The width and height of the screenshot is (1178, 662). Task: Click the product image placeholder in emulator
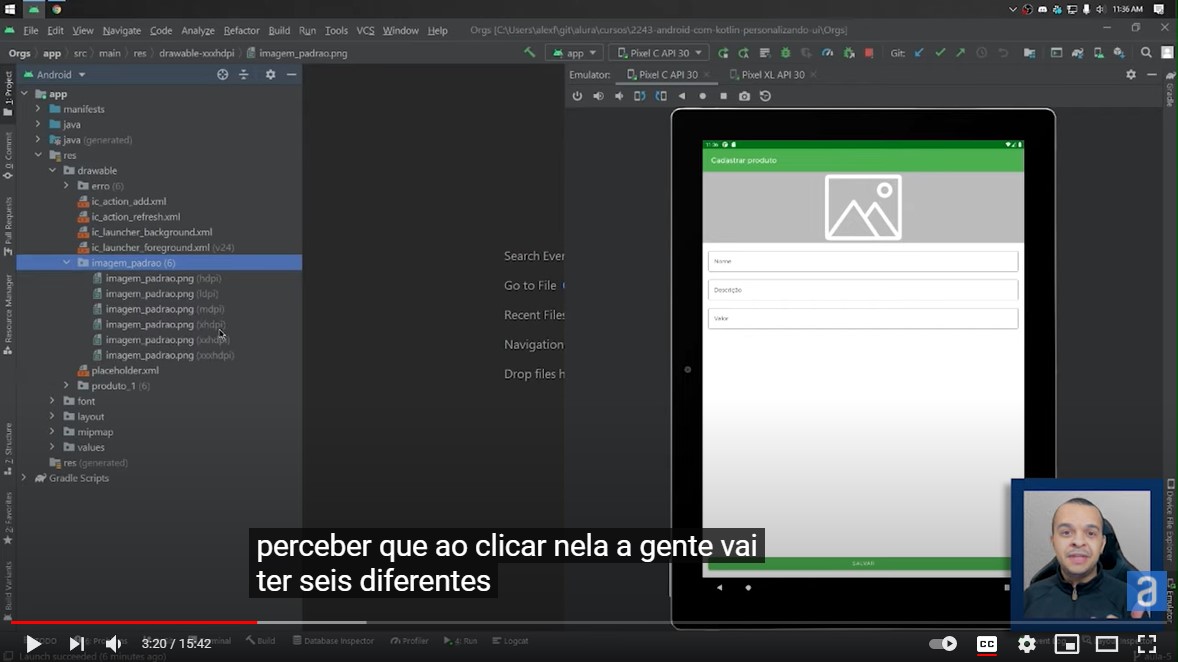tap(862, 207)
